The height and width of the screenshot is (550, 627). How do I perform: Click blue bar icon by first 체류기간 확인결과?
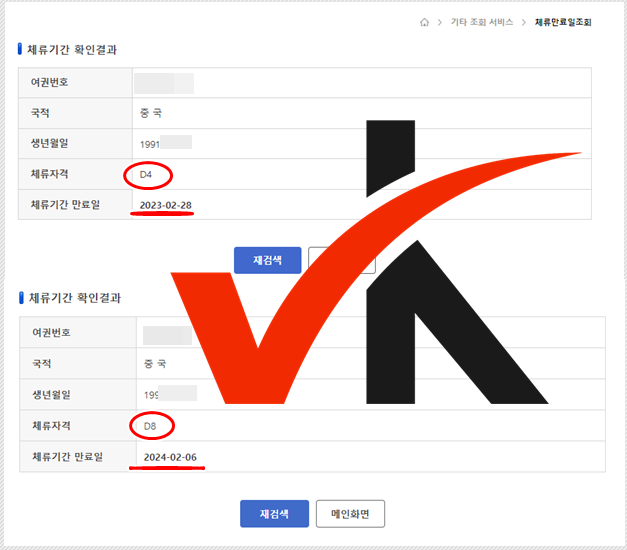20,49
